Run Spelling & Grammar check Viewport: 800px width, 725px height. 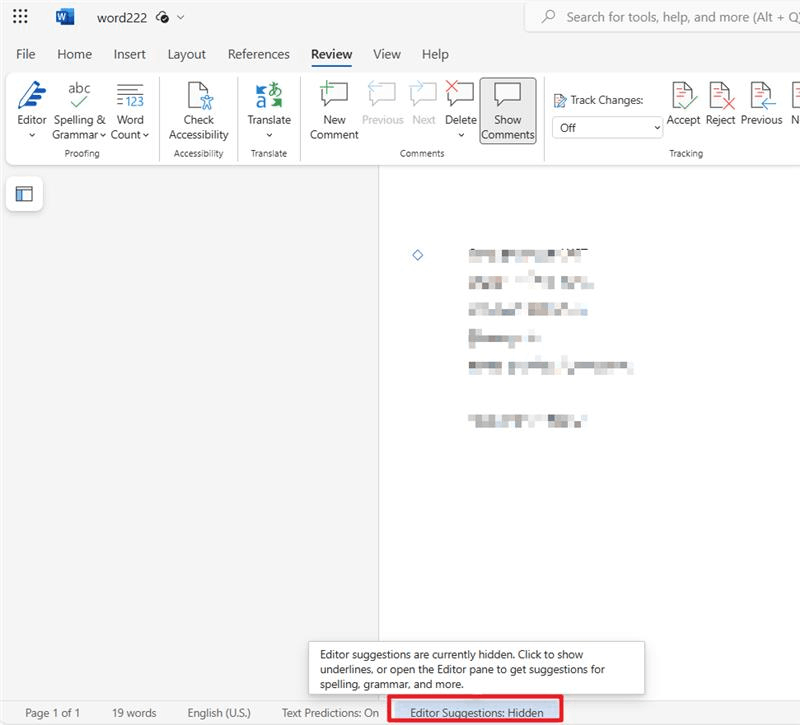click(x=79, y=103)
